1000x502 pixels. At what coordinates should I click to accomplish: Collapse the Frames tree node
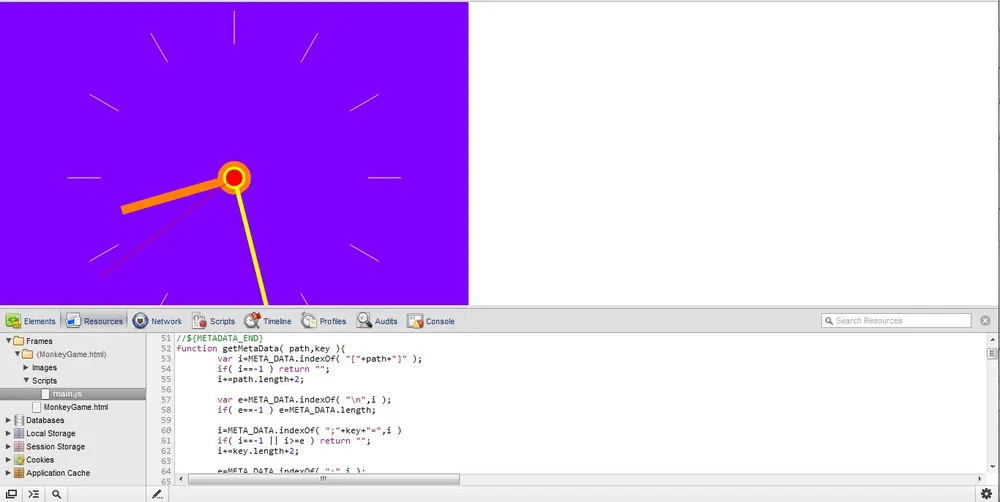tap(8, 341)
